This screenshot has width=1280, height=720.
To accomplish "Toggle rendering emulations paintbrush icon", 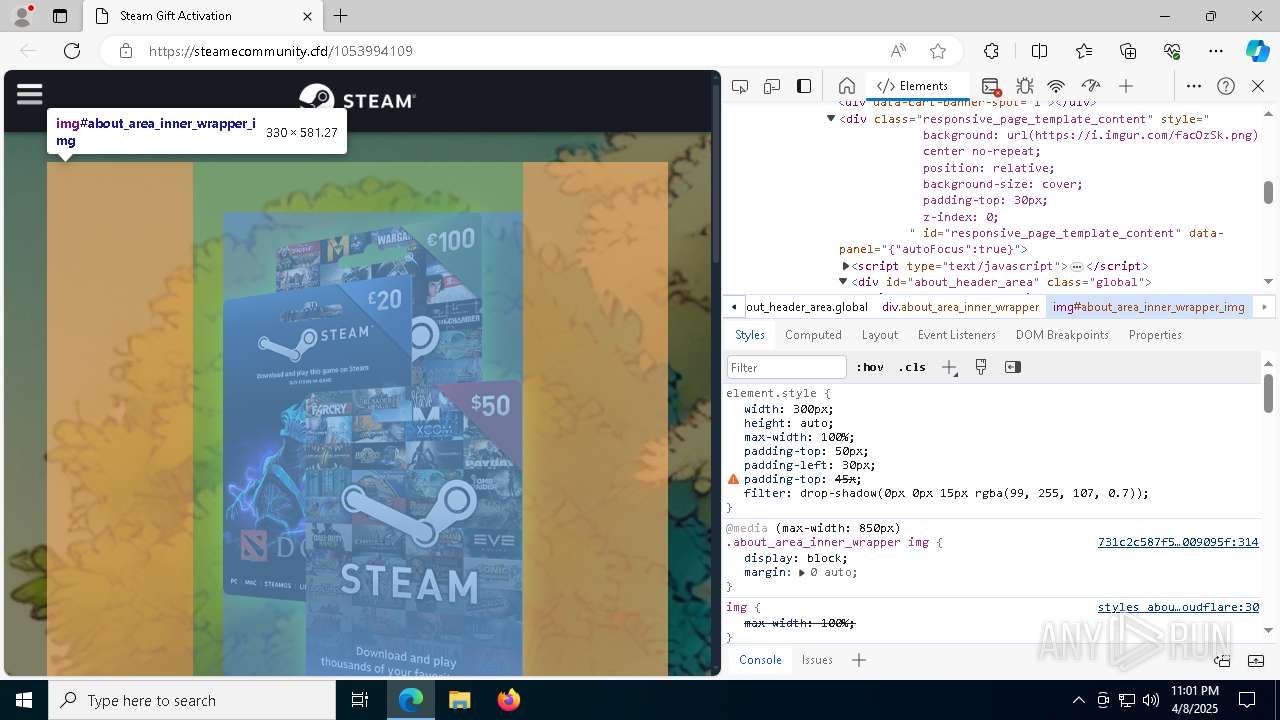I will pyautogui.click(x=981, y=367).
